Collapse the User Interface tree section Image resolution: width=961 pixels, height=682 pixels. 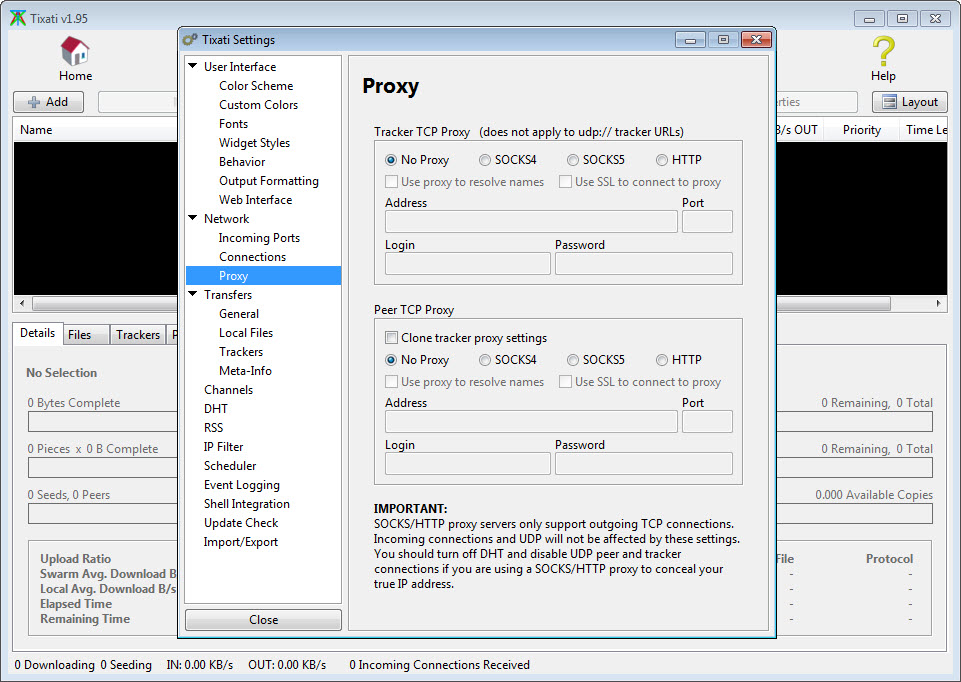coord(193,66)
